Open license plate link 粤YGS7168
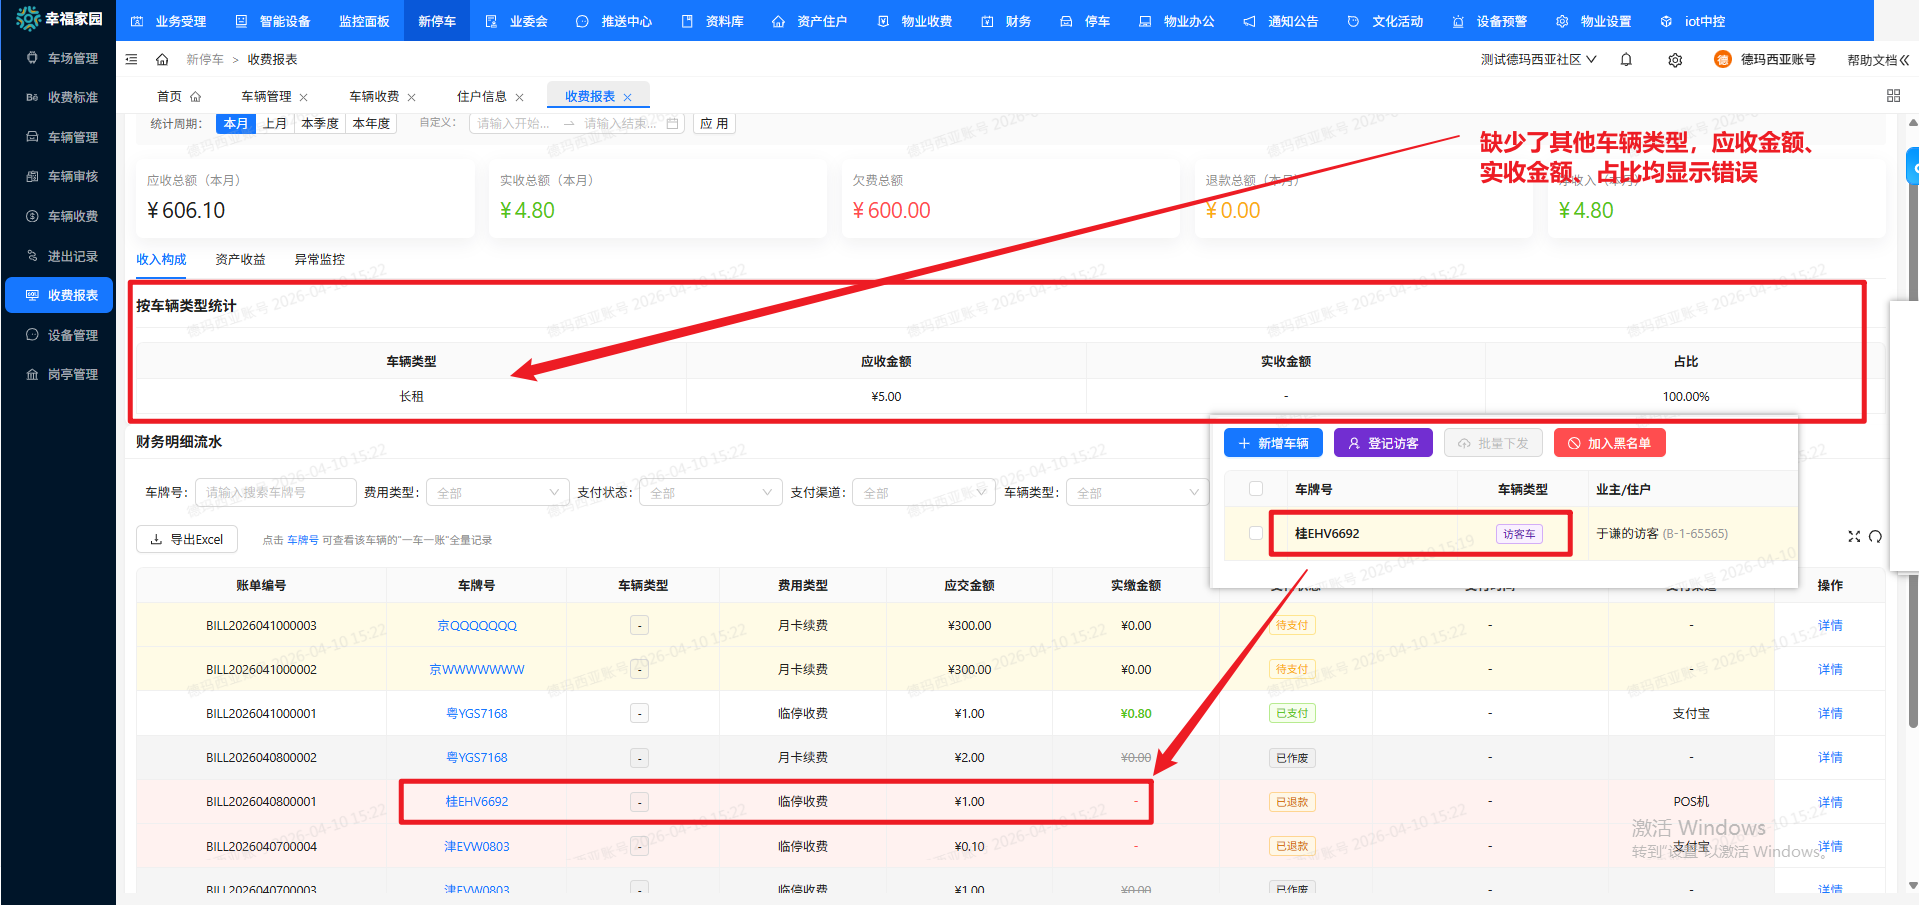Viewport: 1919px width, 905px height. [477, 713]
